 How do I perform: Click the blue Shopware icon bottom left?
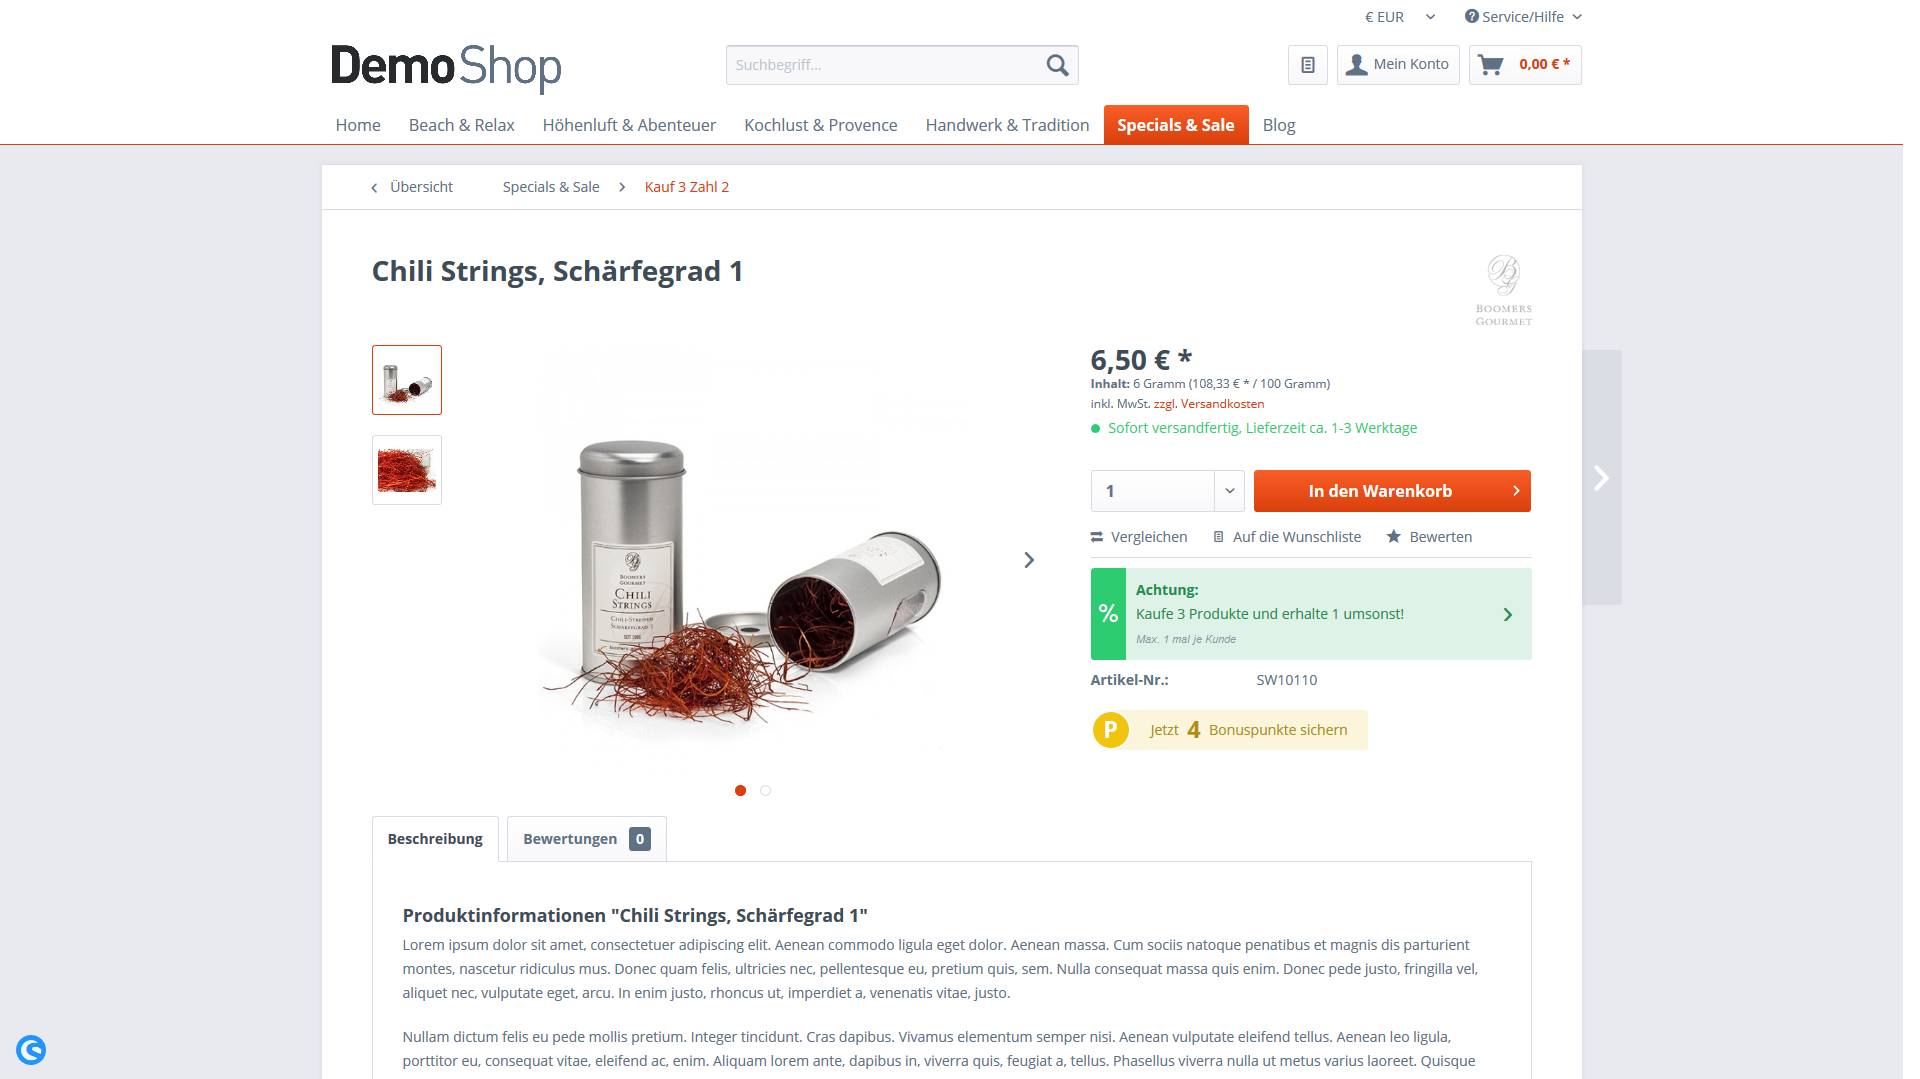(x=31, y=1050)
